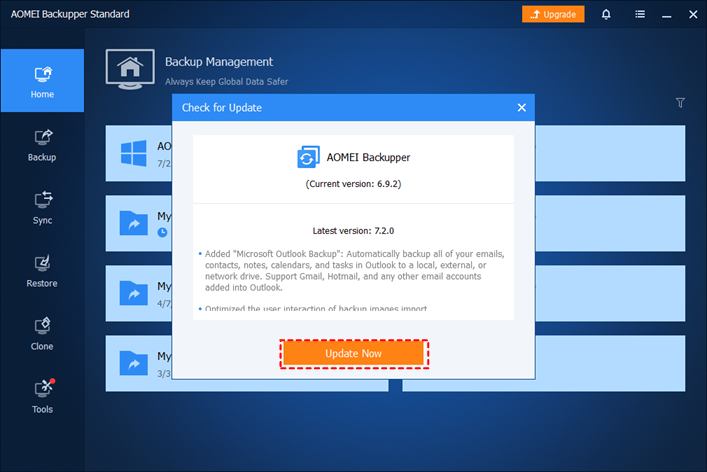Select the Windows system backup task icon

[x=133, y=153]
